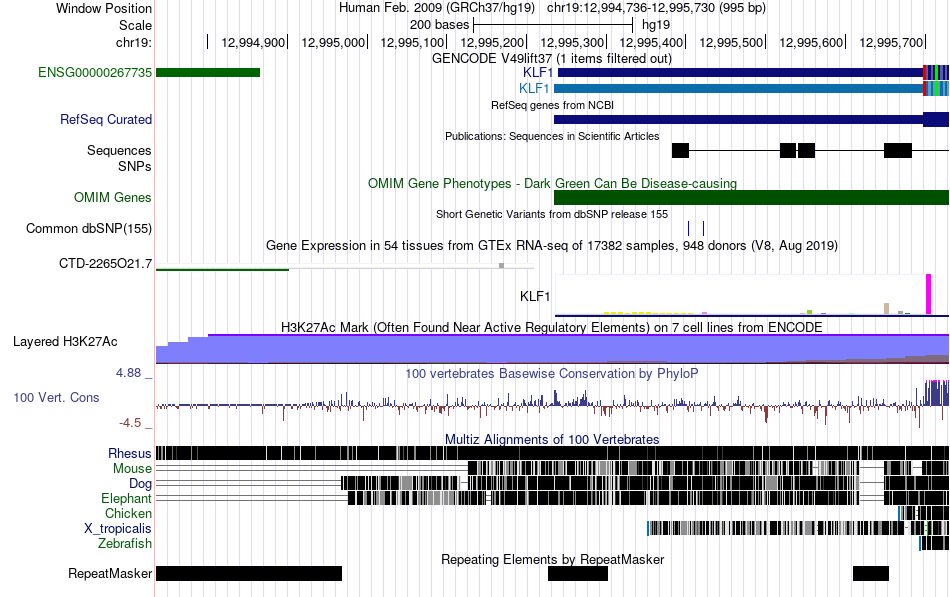Click the Dog alignment row label
950x597 pixels.
click(x=140, y=484)
